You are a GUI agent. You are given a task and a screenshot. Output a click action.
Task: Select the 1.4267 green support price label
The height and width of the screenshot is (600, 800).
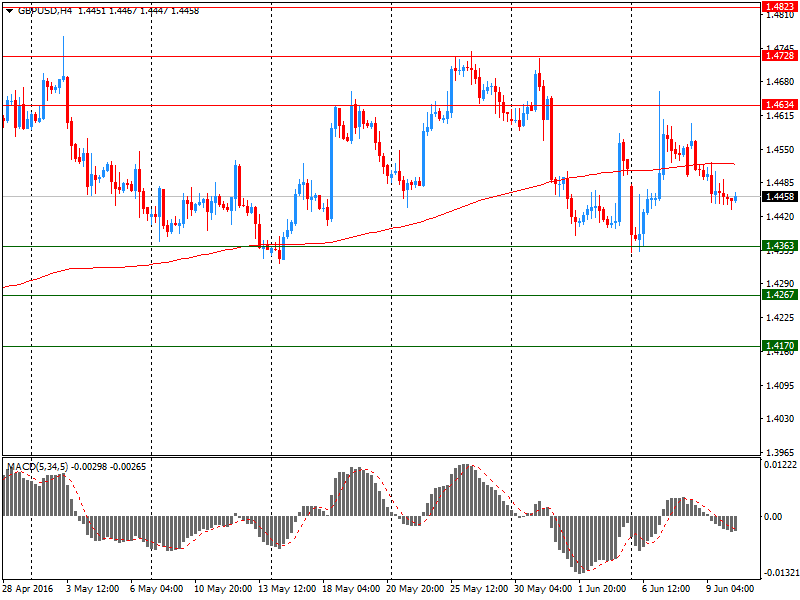[780, 294]
